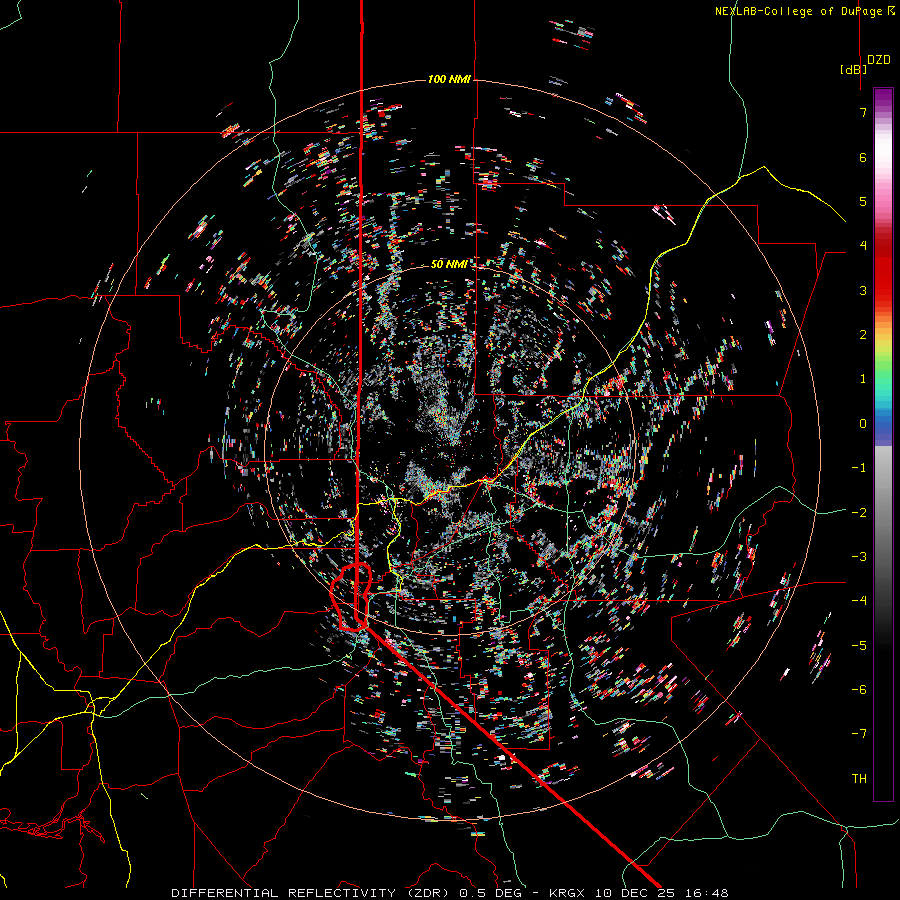Select the positive 7 scale value
This screenshot has height=900, width=900.
pyautogui.click(x=863, y=112)
